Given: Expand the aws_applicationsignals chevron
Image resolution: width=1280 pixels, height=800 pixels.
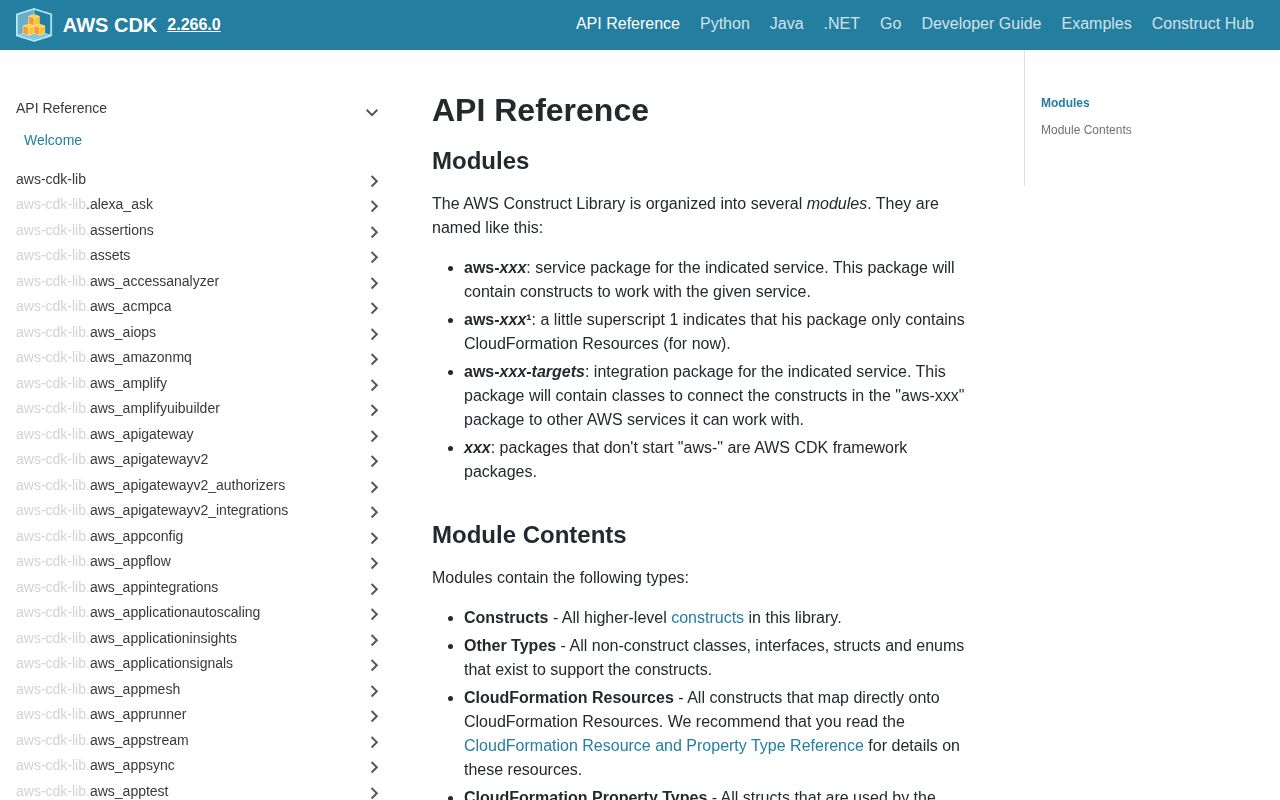Looking at the screenshot, I should pos(374,665).
